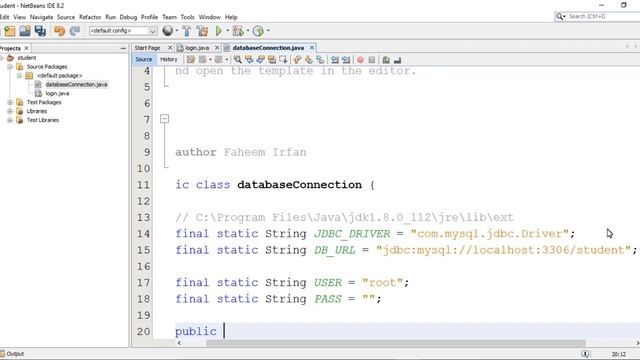Click Find Previous Occurrence icon
Screen dimensions: 640x360
click(x=249, y=60)
